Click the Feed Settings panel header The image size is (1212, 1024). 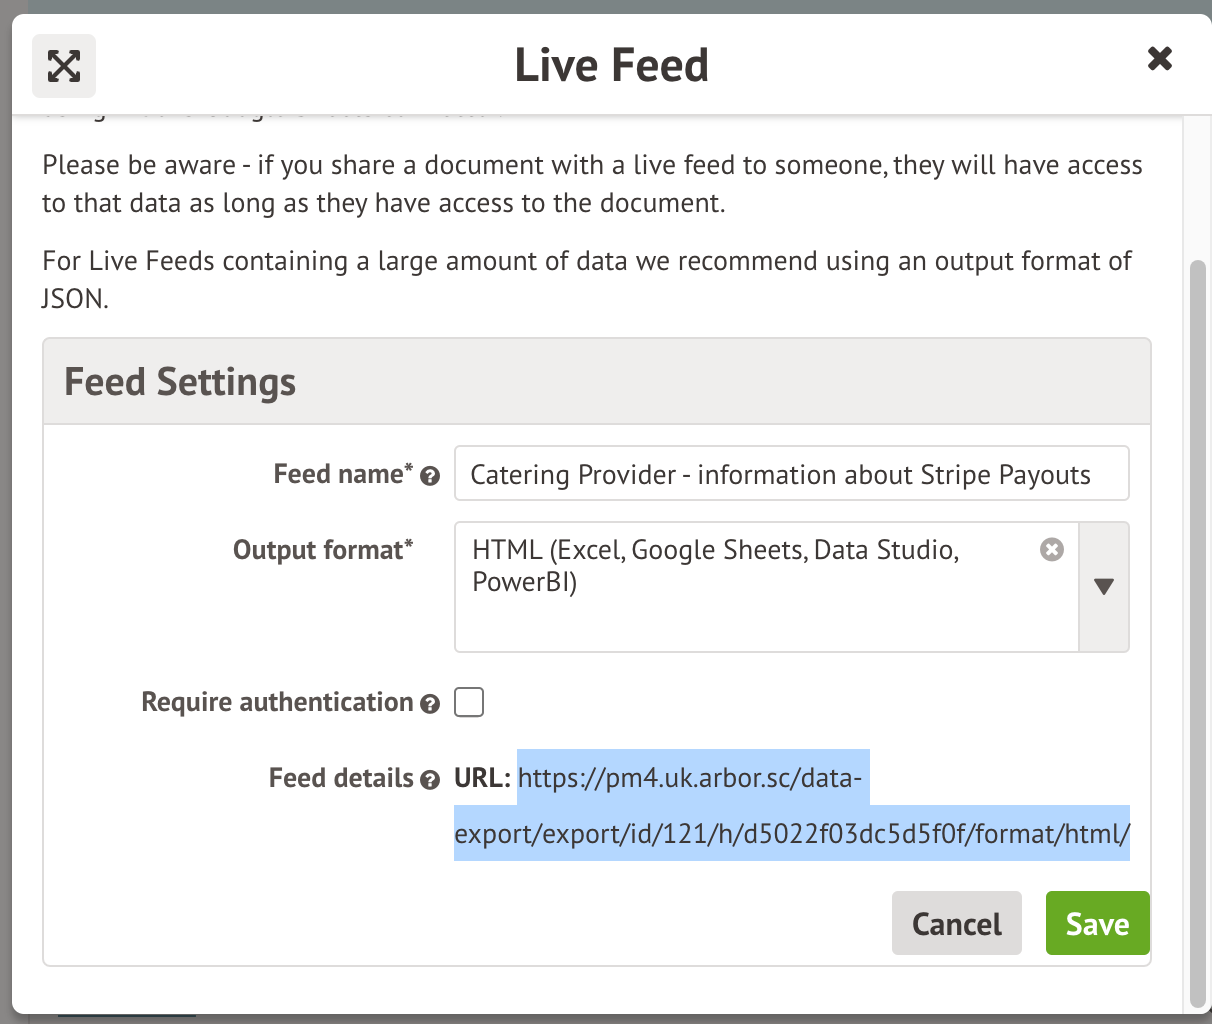pyautogui.click(x=596, y=382)
